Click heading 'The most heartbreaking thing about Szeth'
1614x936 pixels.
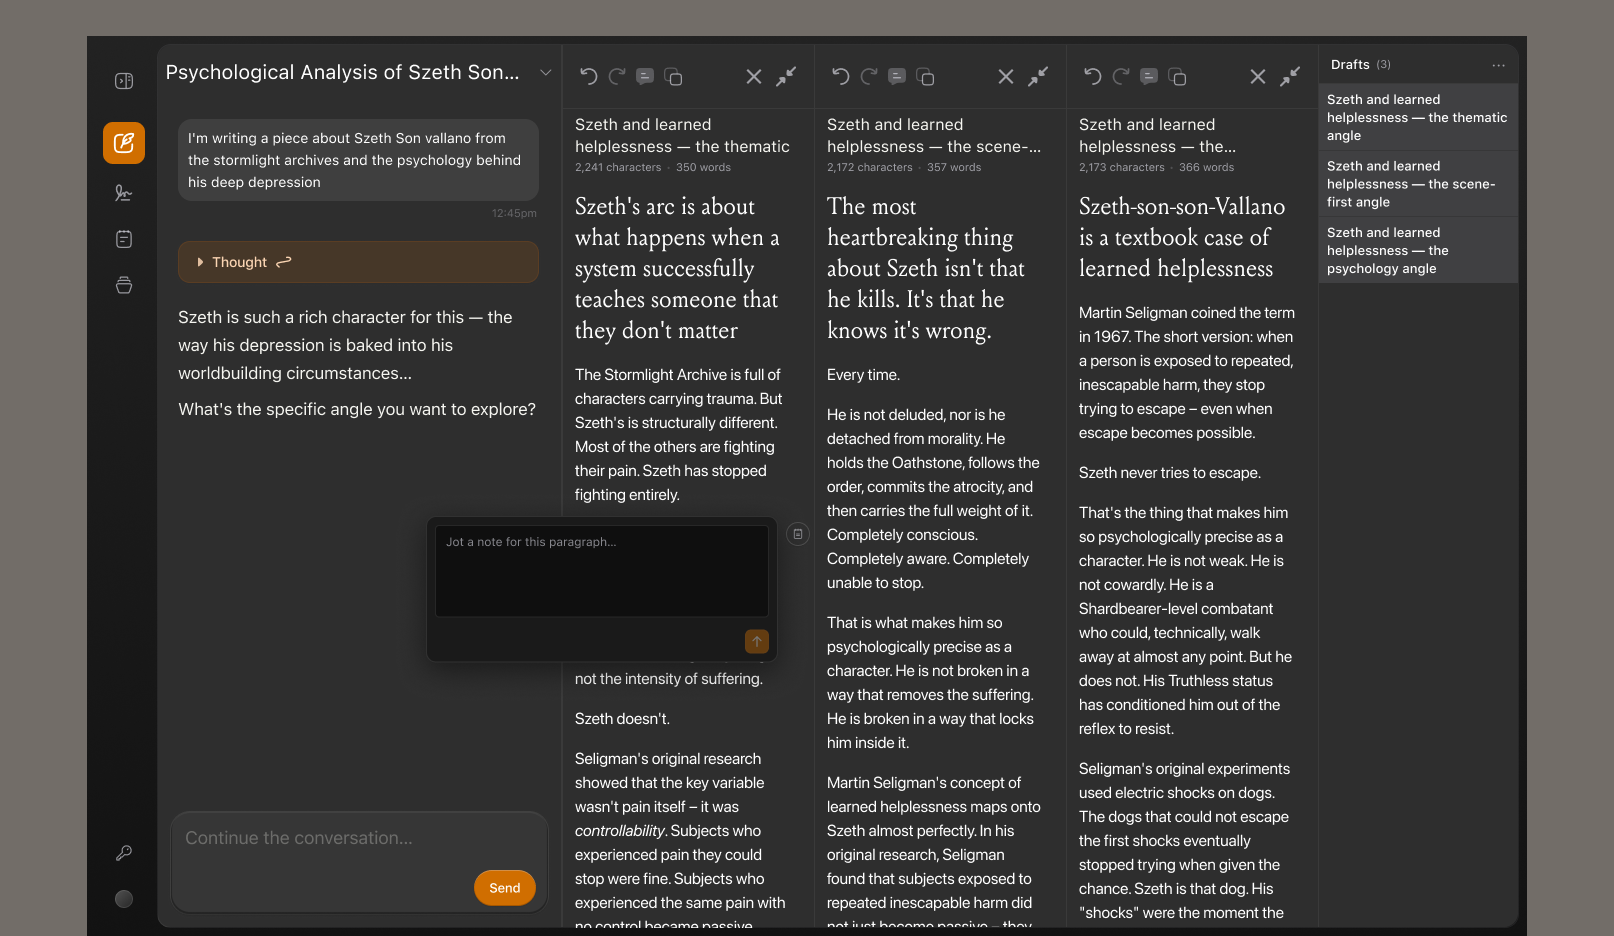[926, 268]
